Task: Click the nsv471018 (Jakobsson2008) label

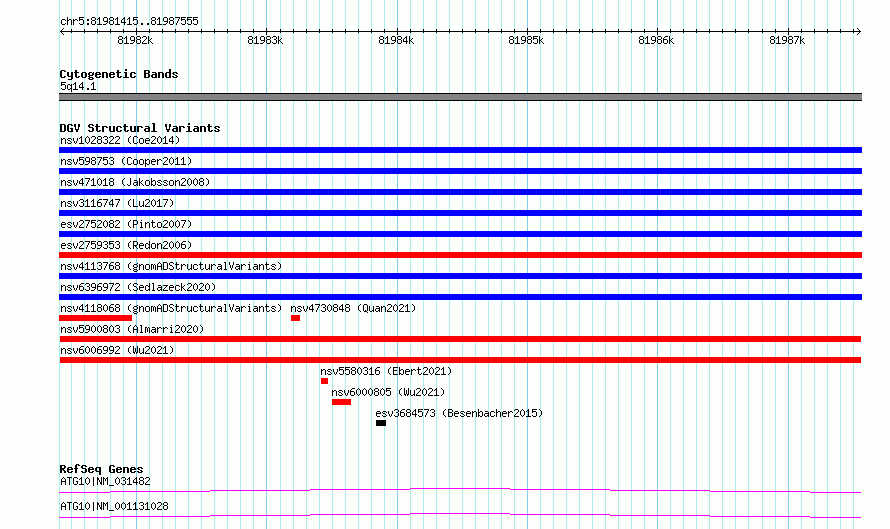Action: pos(135,182)
